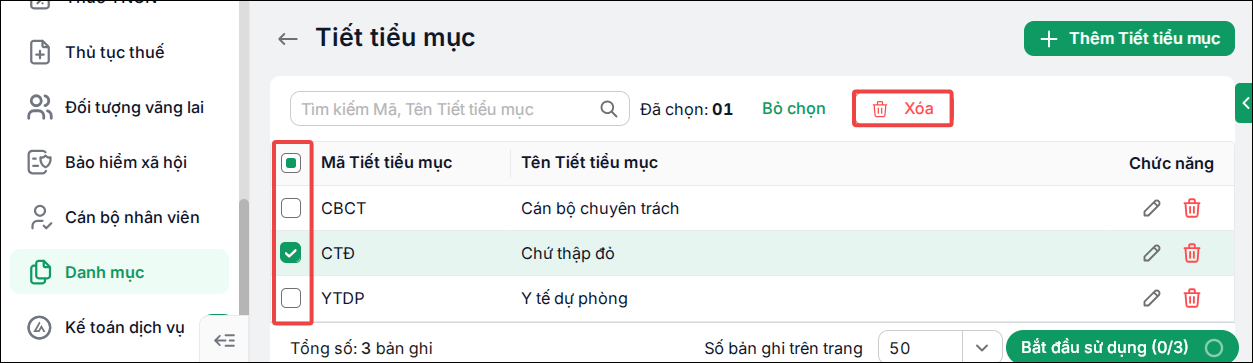Toggle the select-all header checkbox
1253x363 pixels.
point(291,163)
